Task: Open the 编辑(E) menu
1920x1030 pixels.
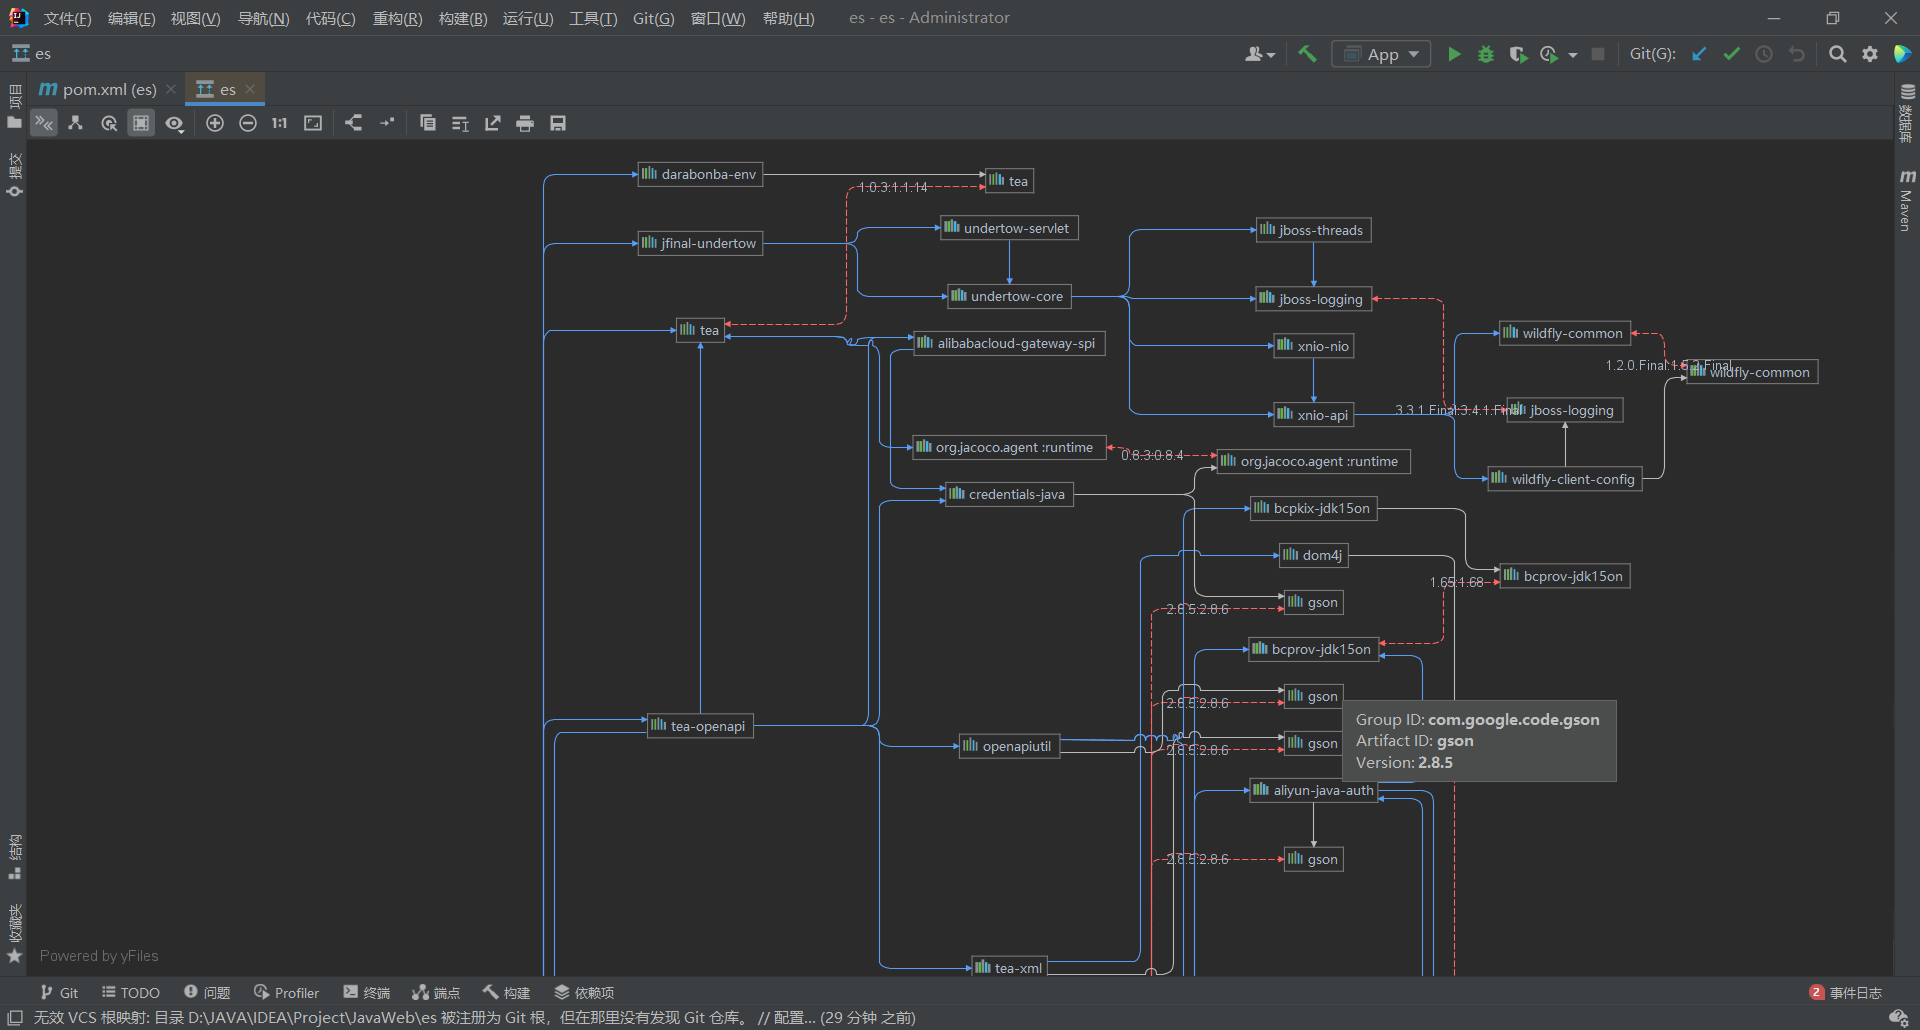Action: pyautogui.click(x=131, y=18)
